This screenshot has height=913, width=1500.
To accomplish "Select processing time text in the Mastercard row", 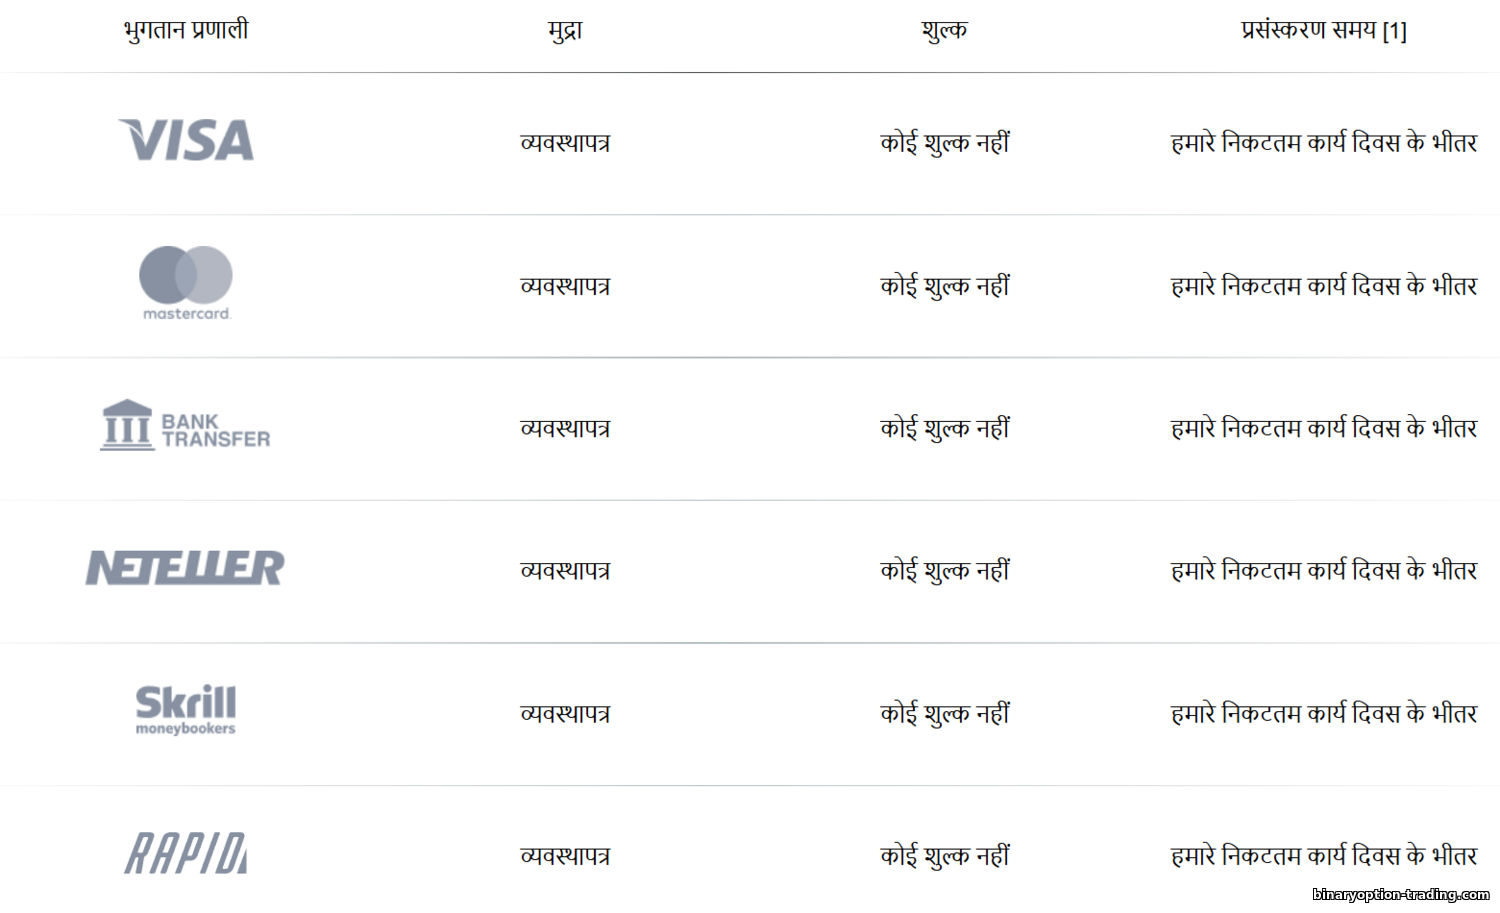I will pyautogui.click(x=1323, y=286).
